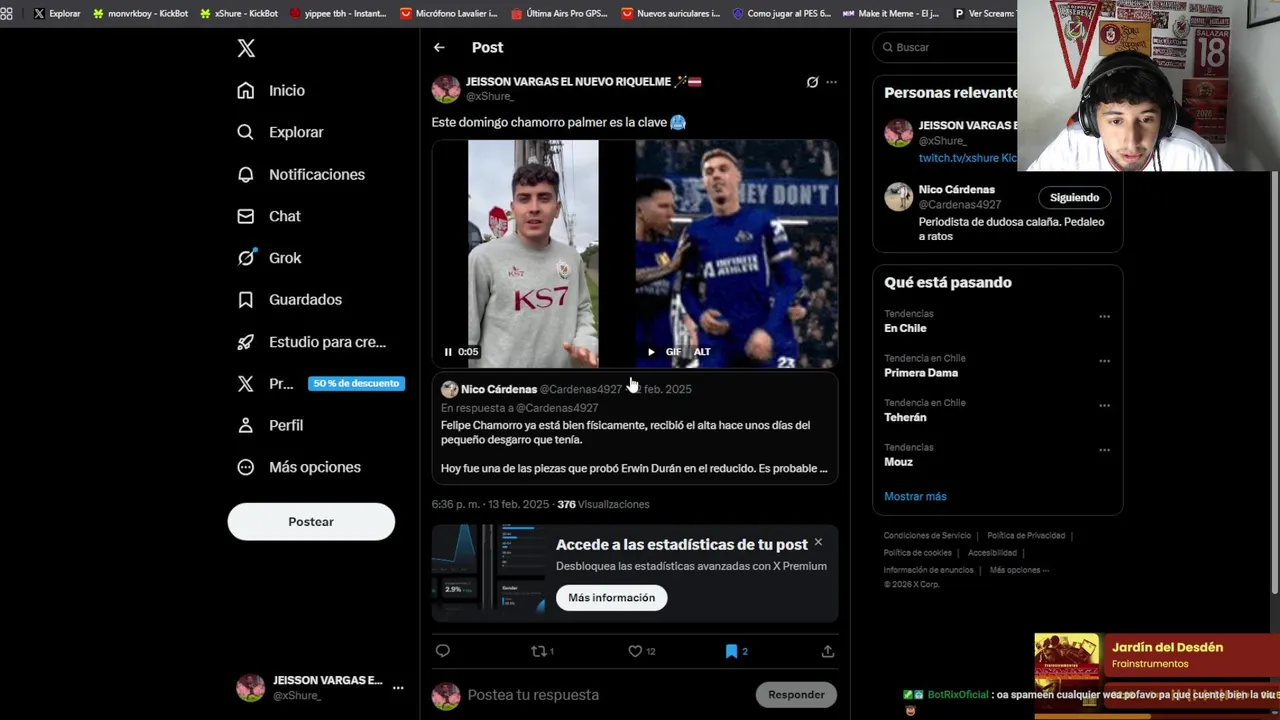Open Estudio para creadores in sidebar

tap(312, 342)
